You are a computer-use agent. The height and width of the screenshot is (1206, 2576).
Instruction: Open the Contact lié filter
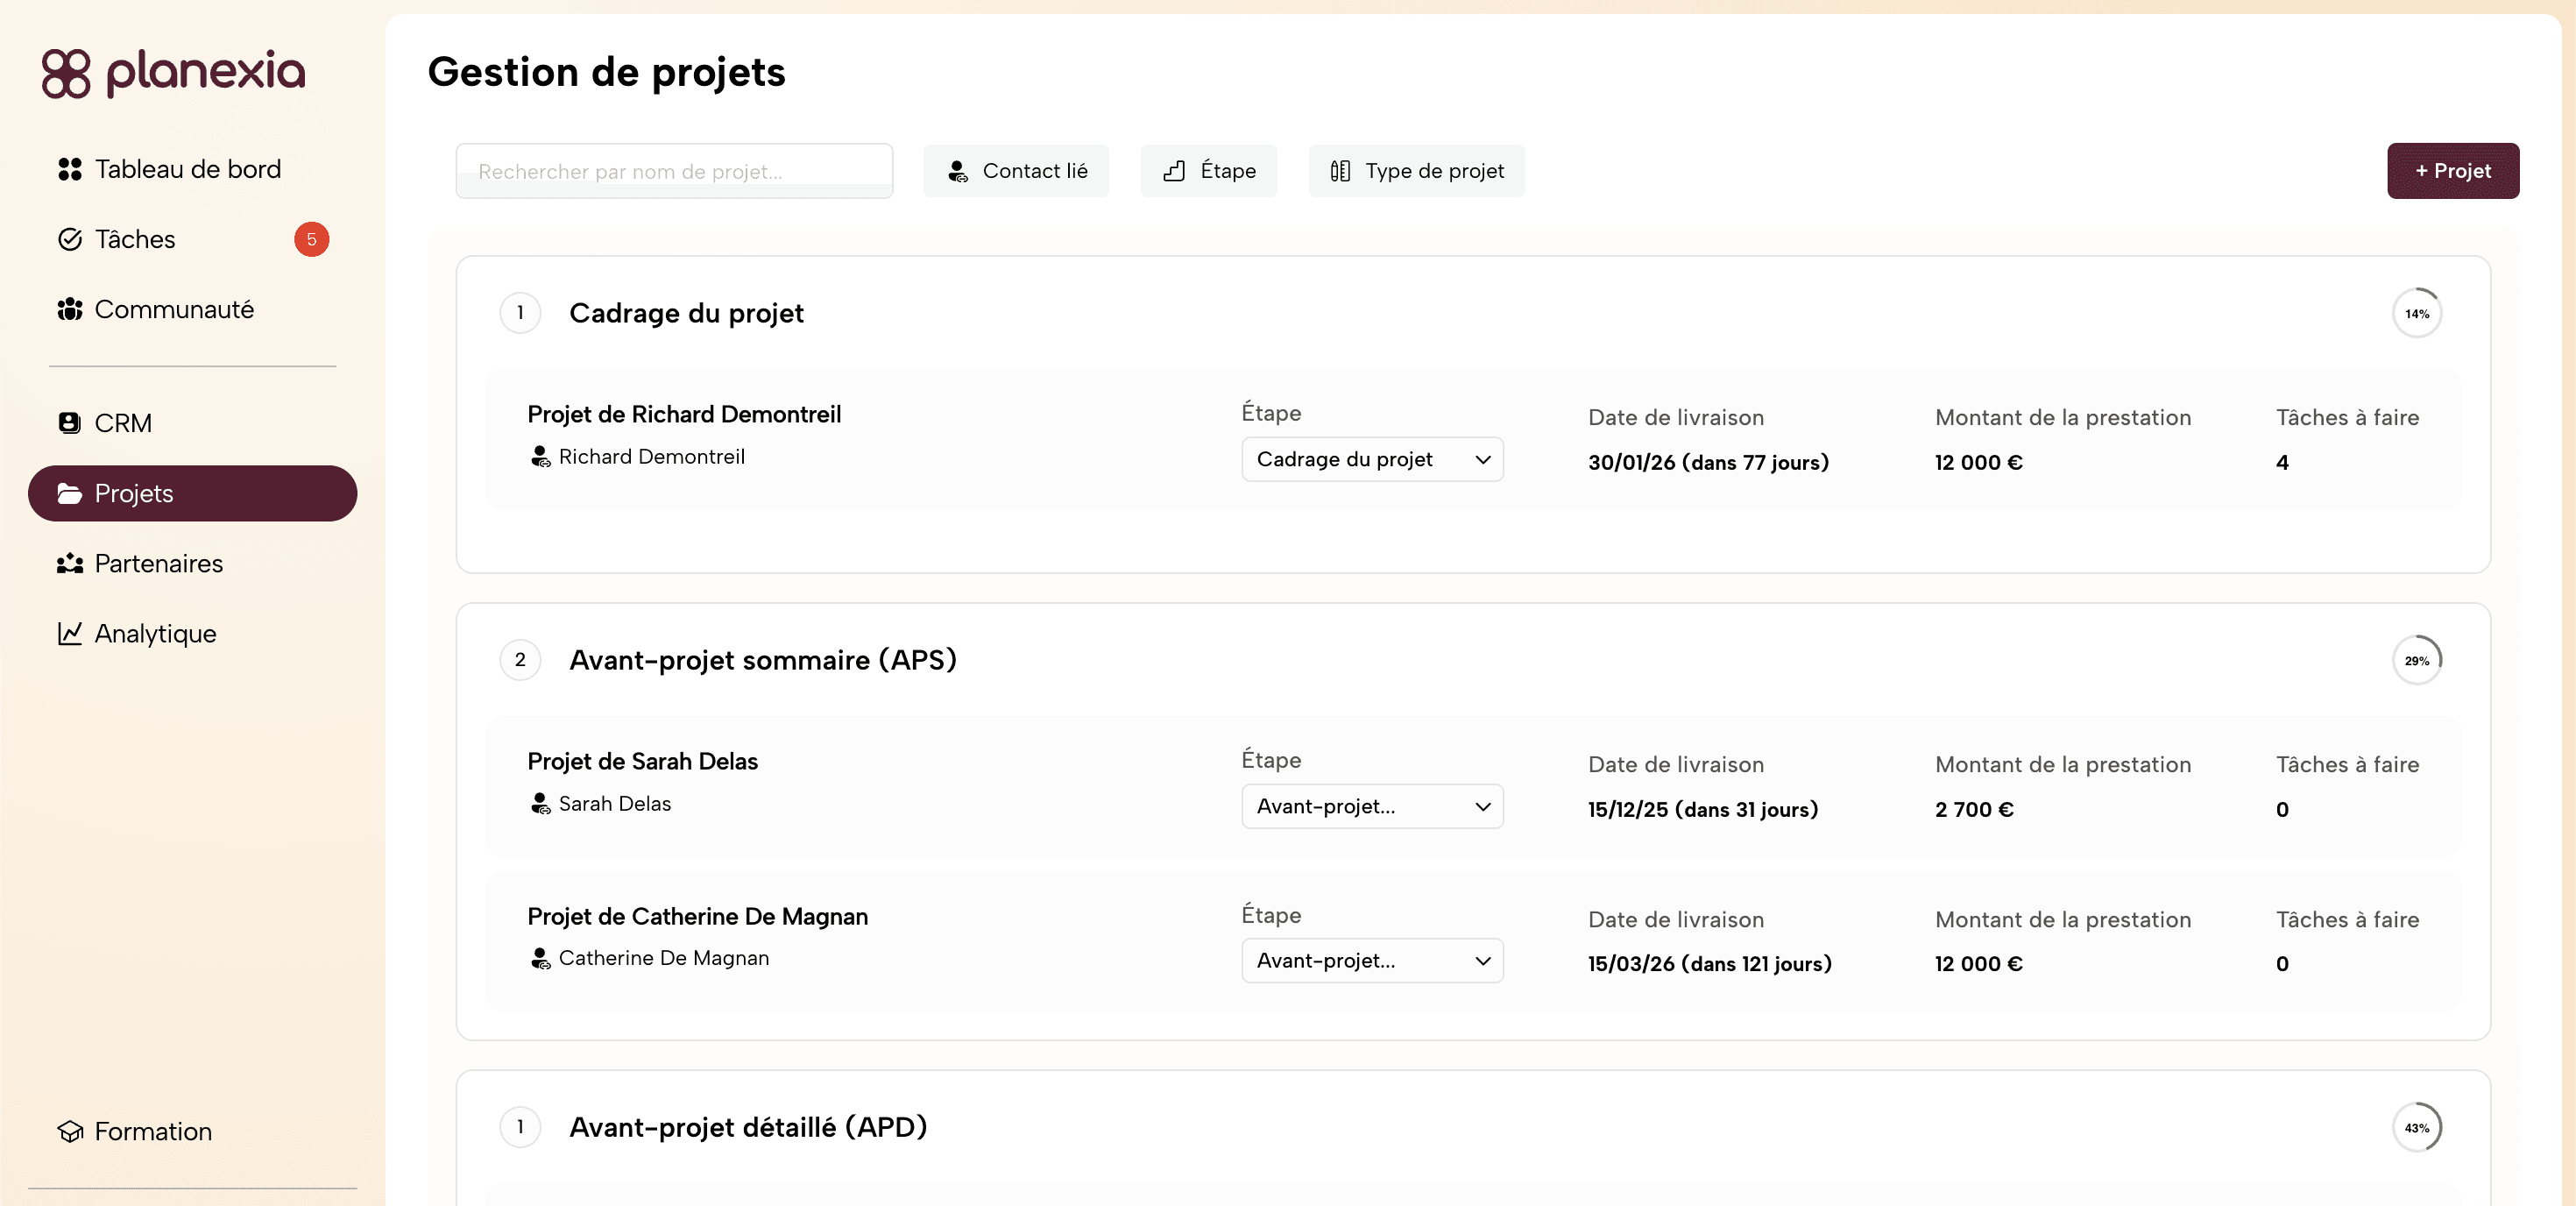pos(1016,171)
